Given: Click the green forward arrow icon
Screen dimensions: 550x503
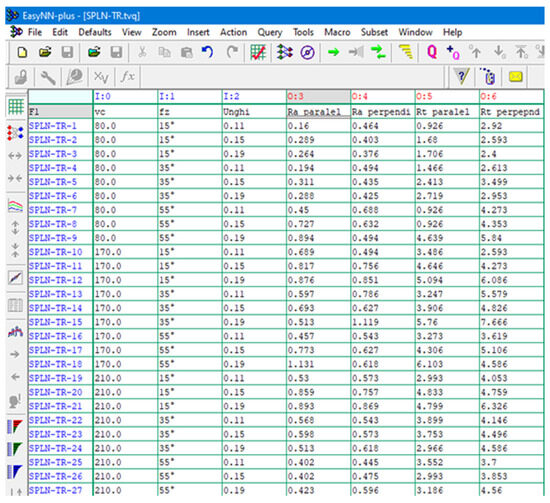Looking at the screenshot, I should [334, 53].
